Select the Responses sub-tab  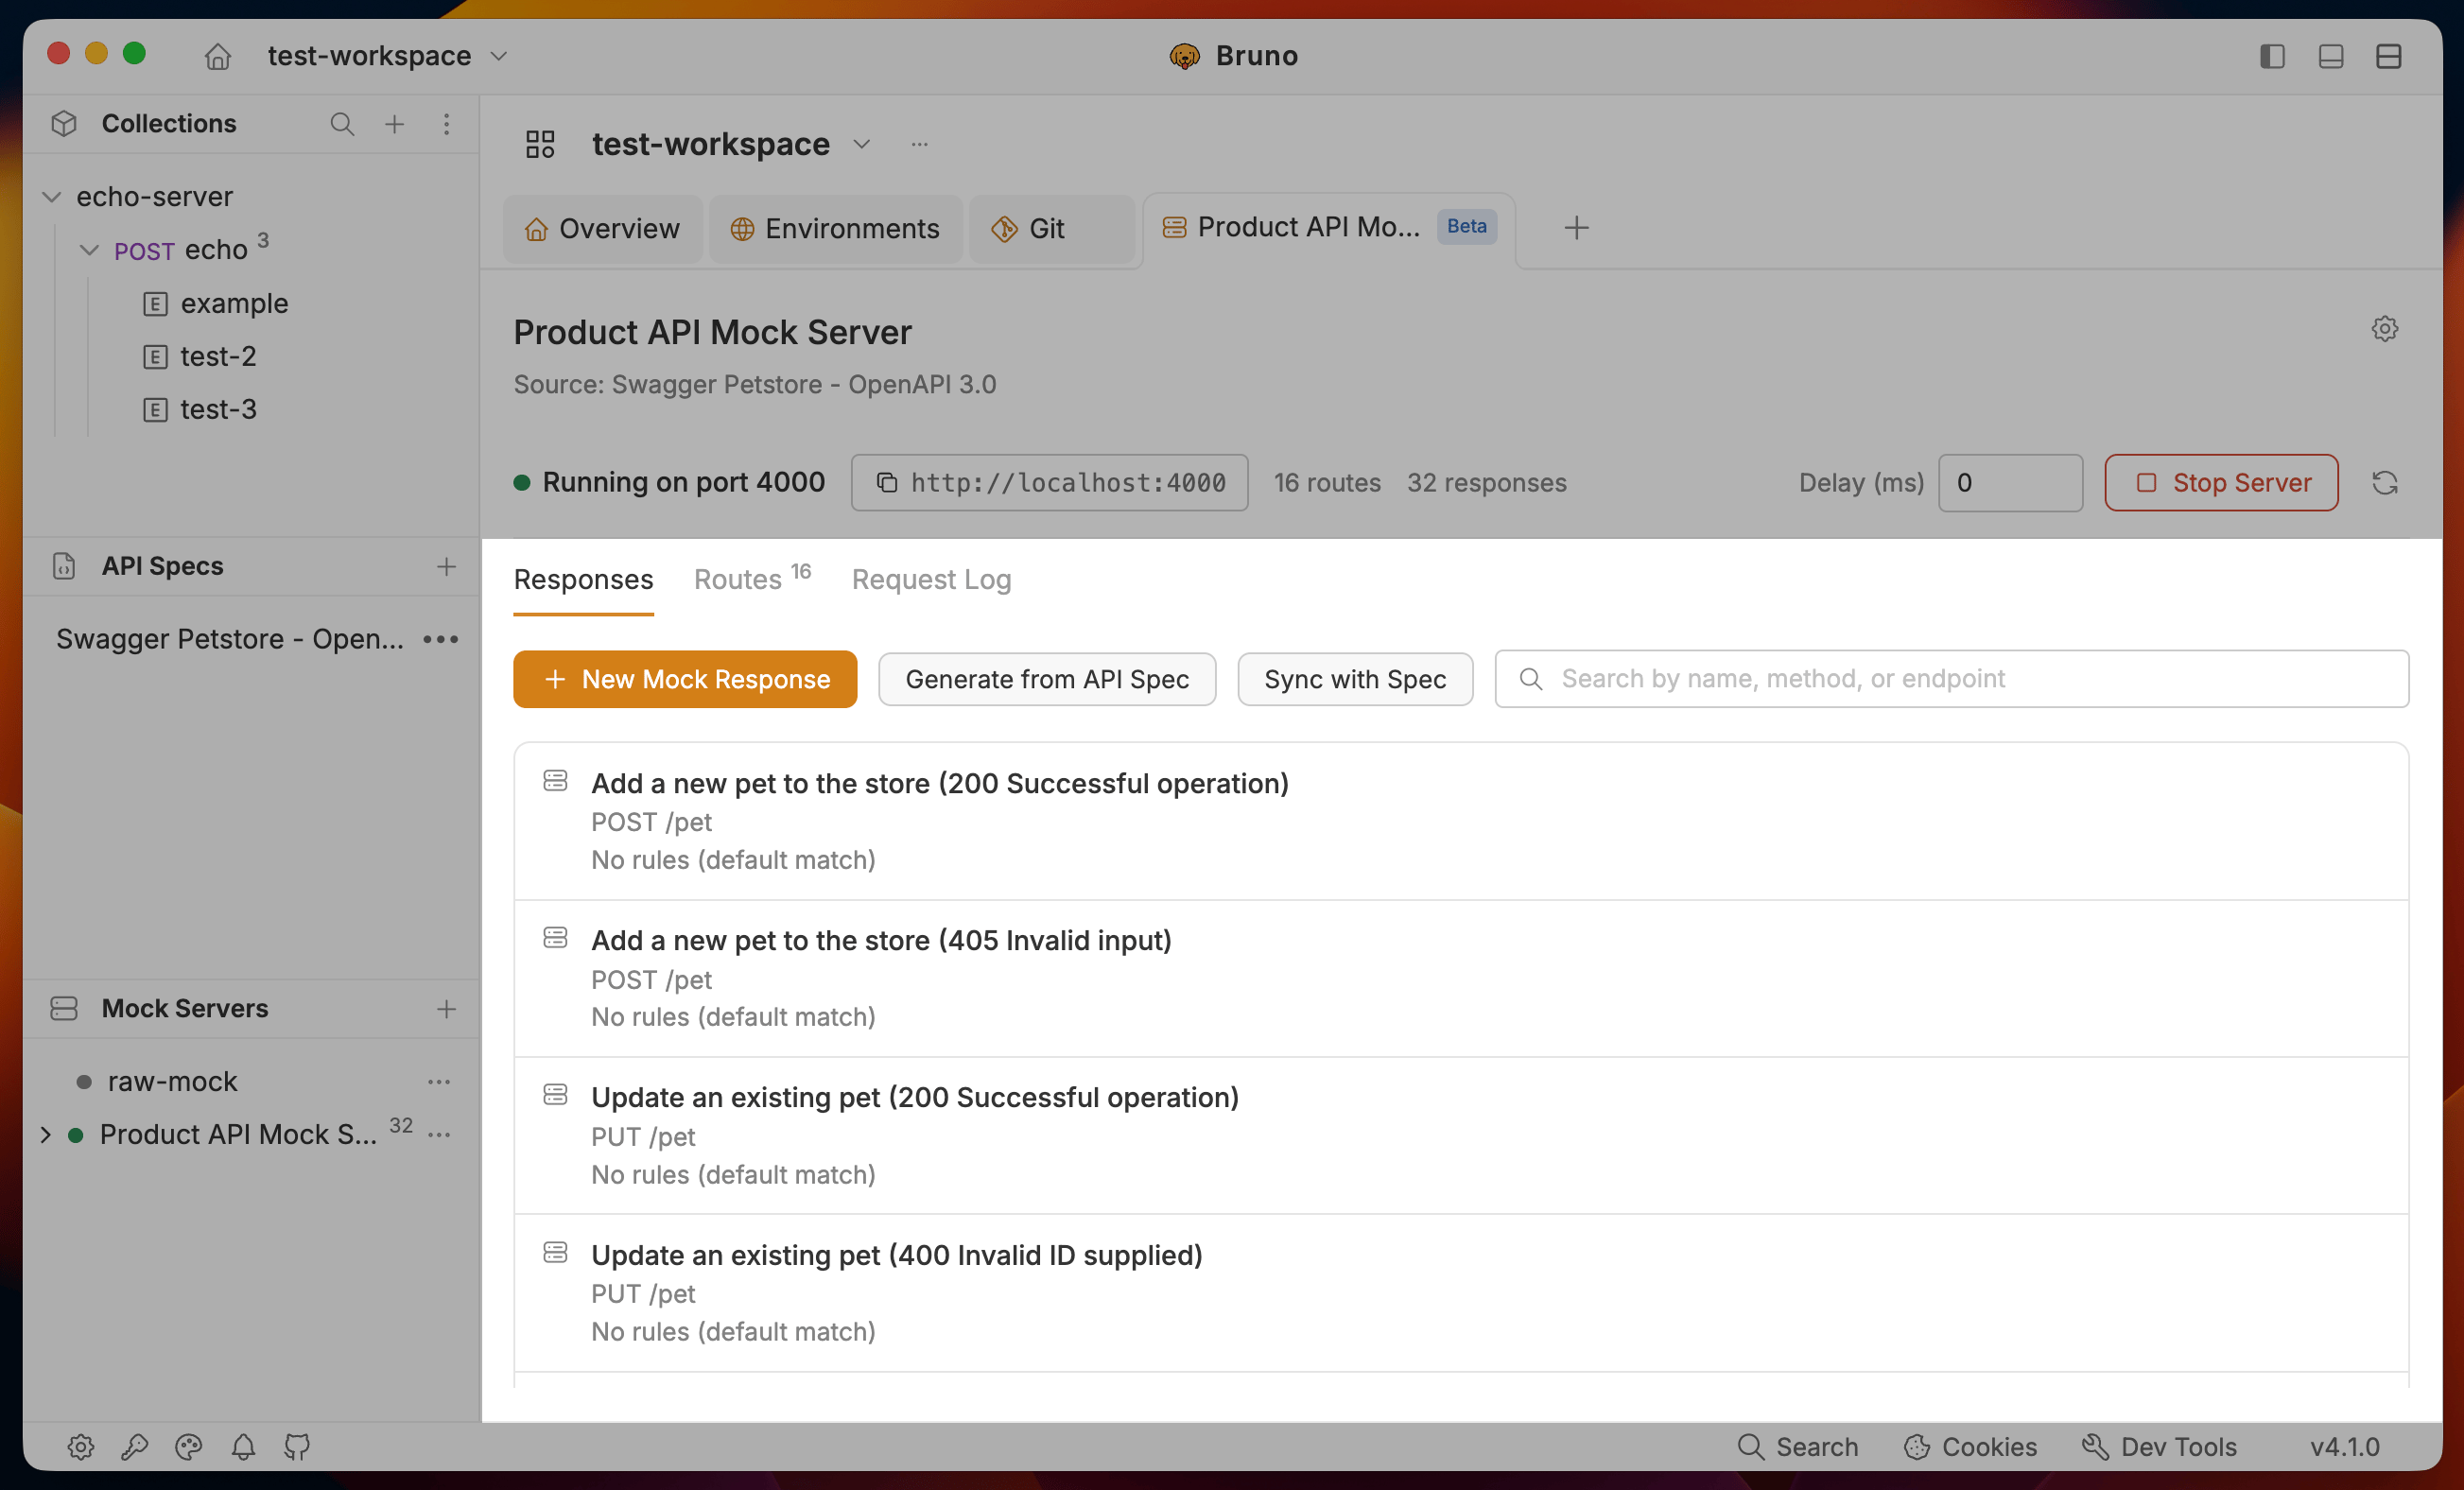pyautogui.click(x=583, y=580)
